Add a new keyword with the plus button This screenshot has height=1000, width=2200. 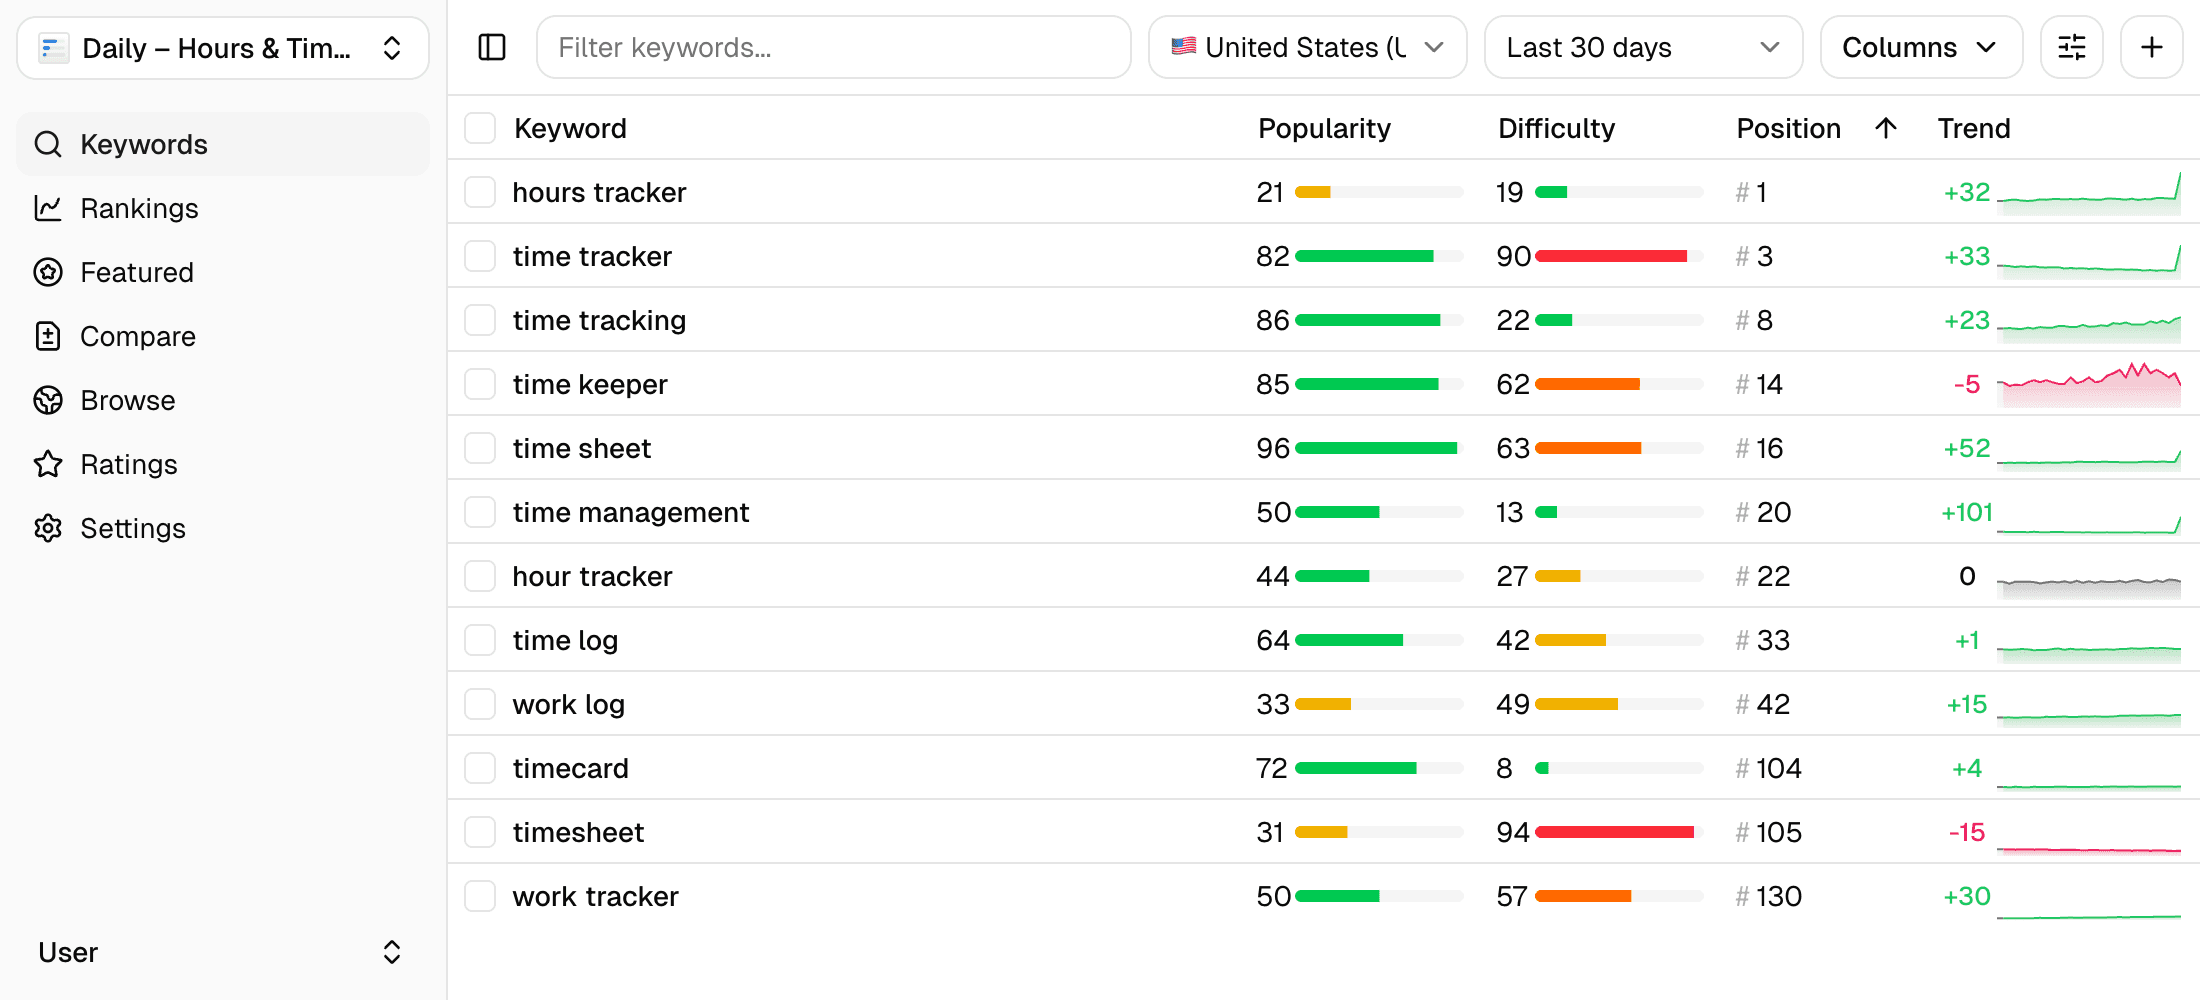(x=2151, y=47)
